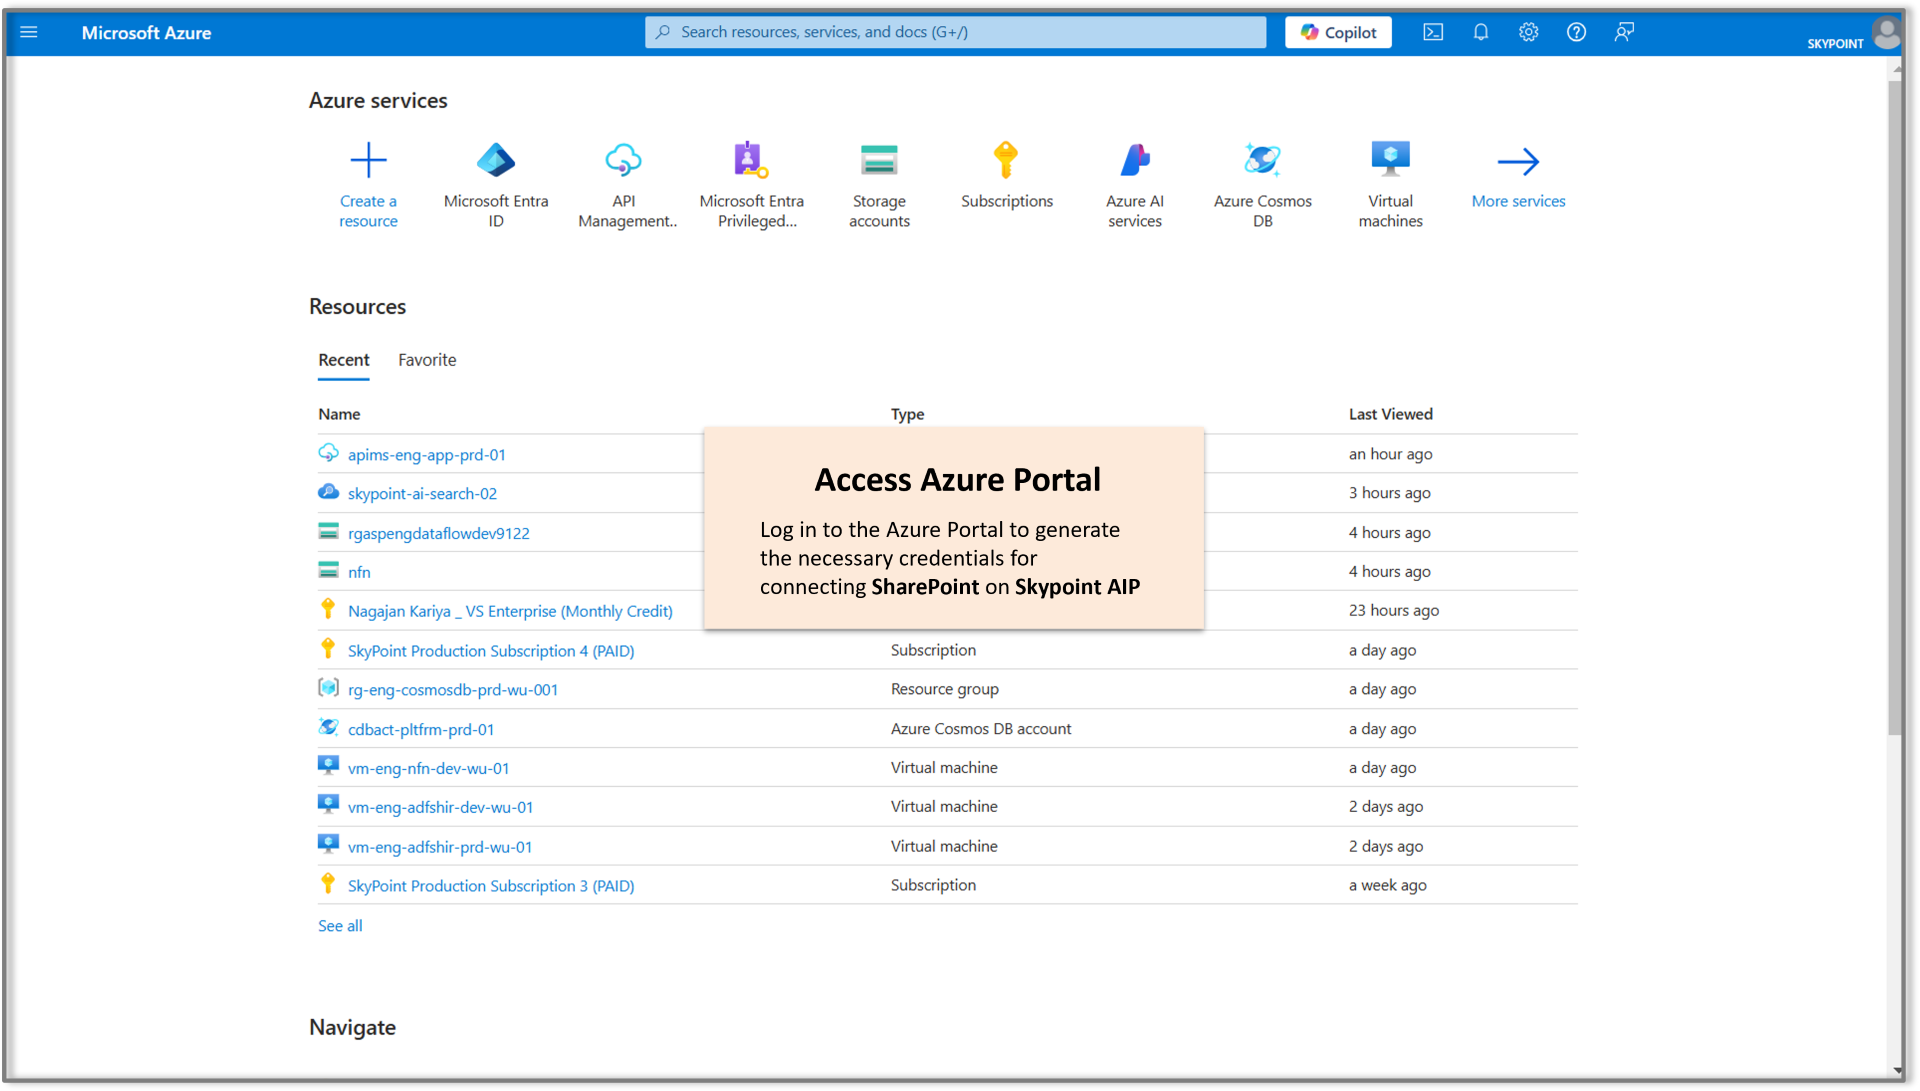Open the notifications bell icon
The image size is (1920, 1091).
point(1478,32)
